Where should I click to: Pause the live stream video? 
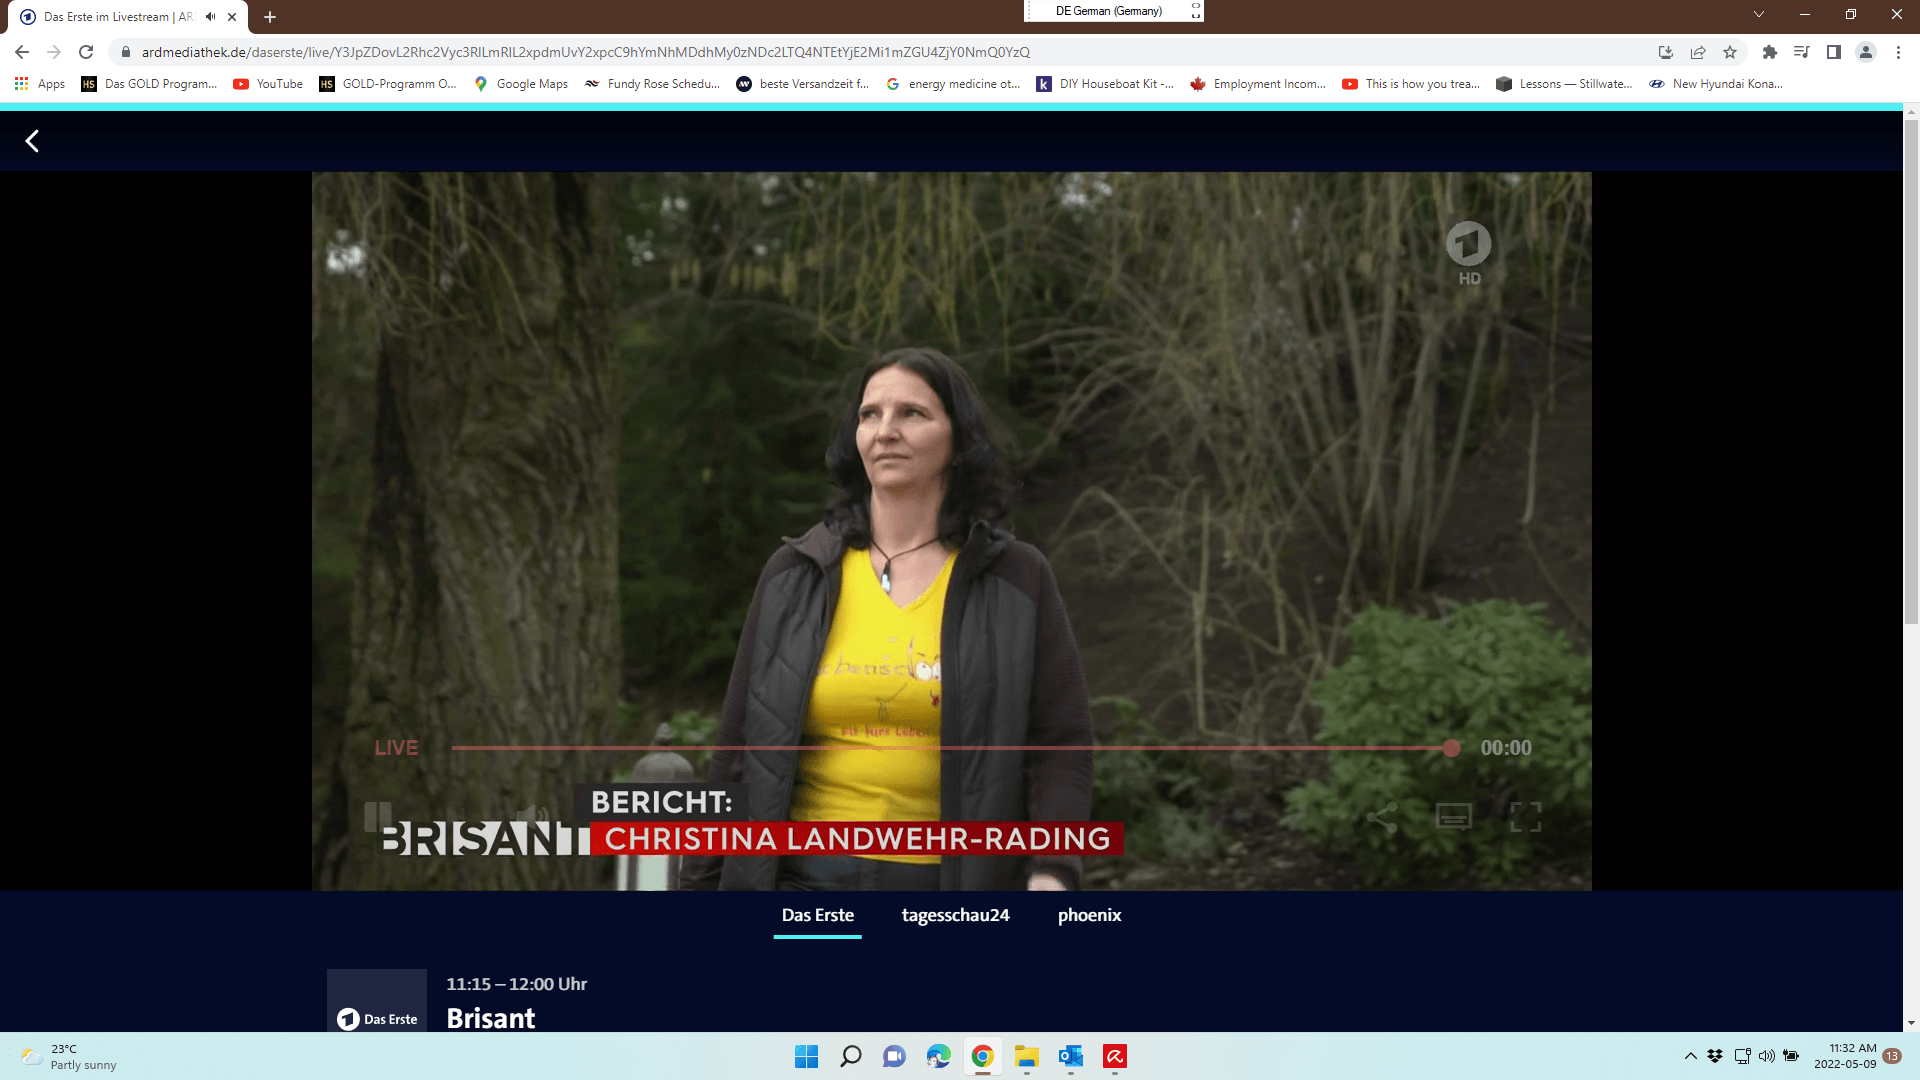pos(377,817)
